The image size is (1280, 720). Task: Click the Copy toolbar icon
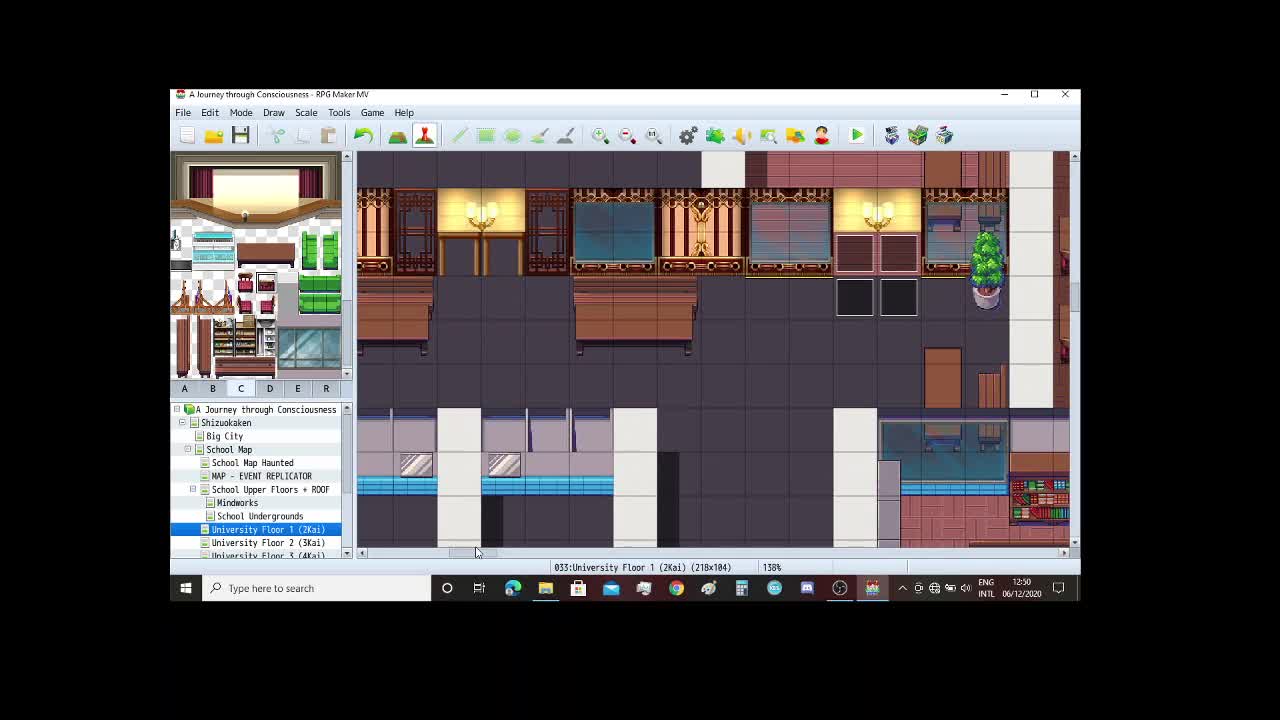tap(303, 135)
